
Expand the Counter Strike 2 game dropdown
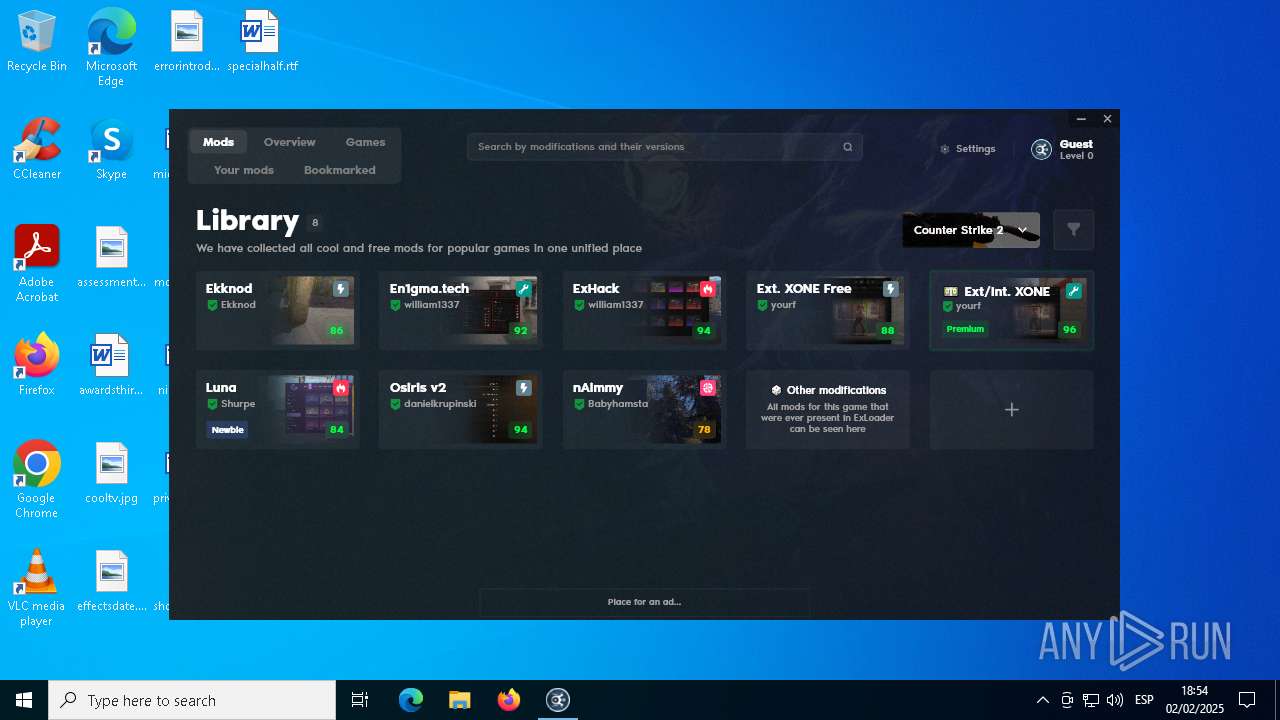[x=971, y=230]
